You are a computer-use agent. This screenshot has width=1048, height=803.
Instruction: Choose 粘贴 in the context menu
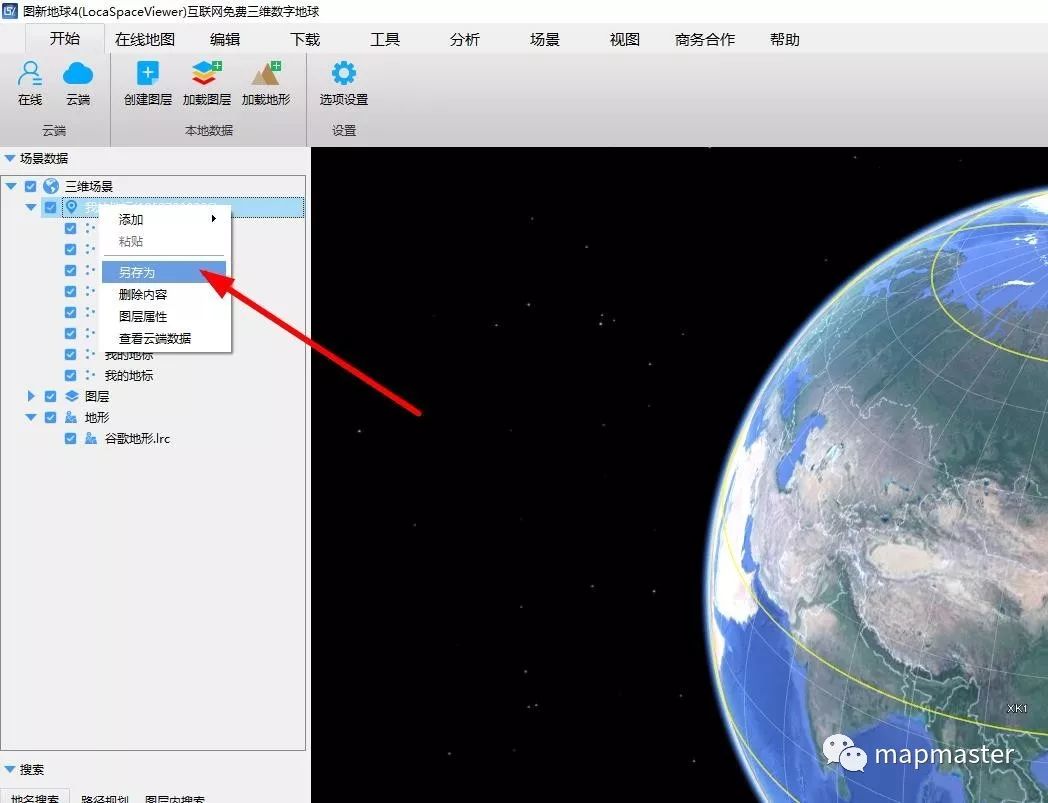[x=164, y=241]
